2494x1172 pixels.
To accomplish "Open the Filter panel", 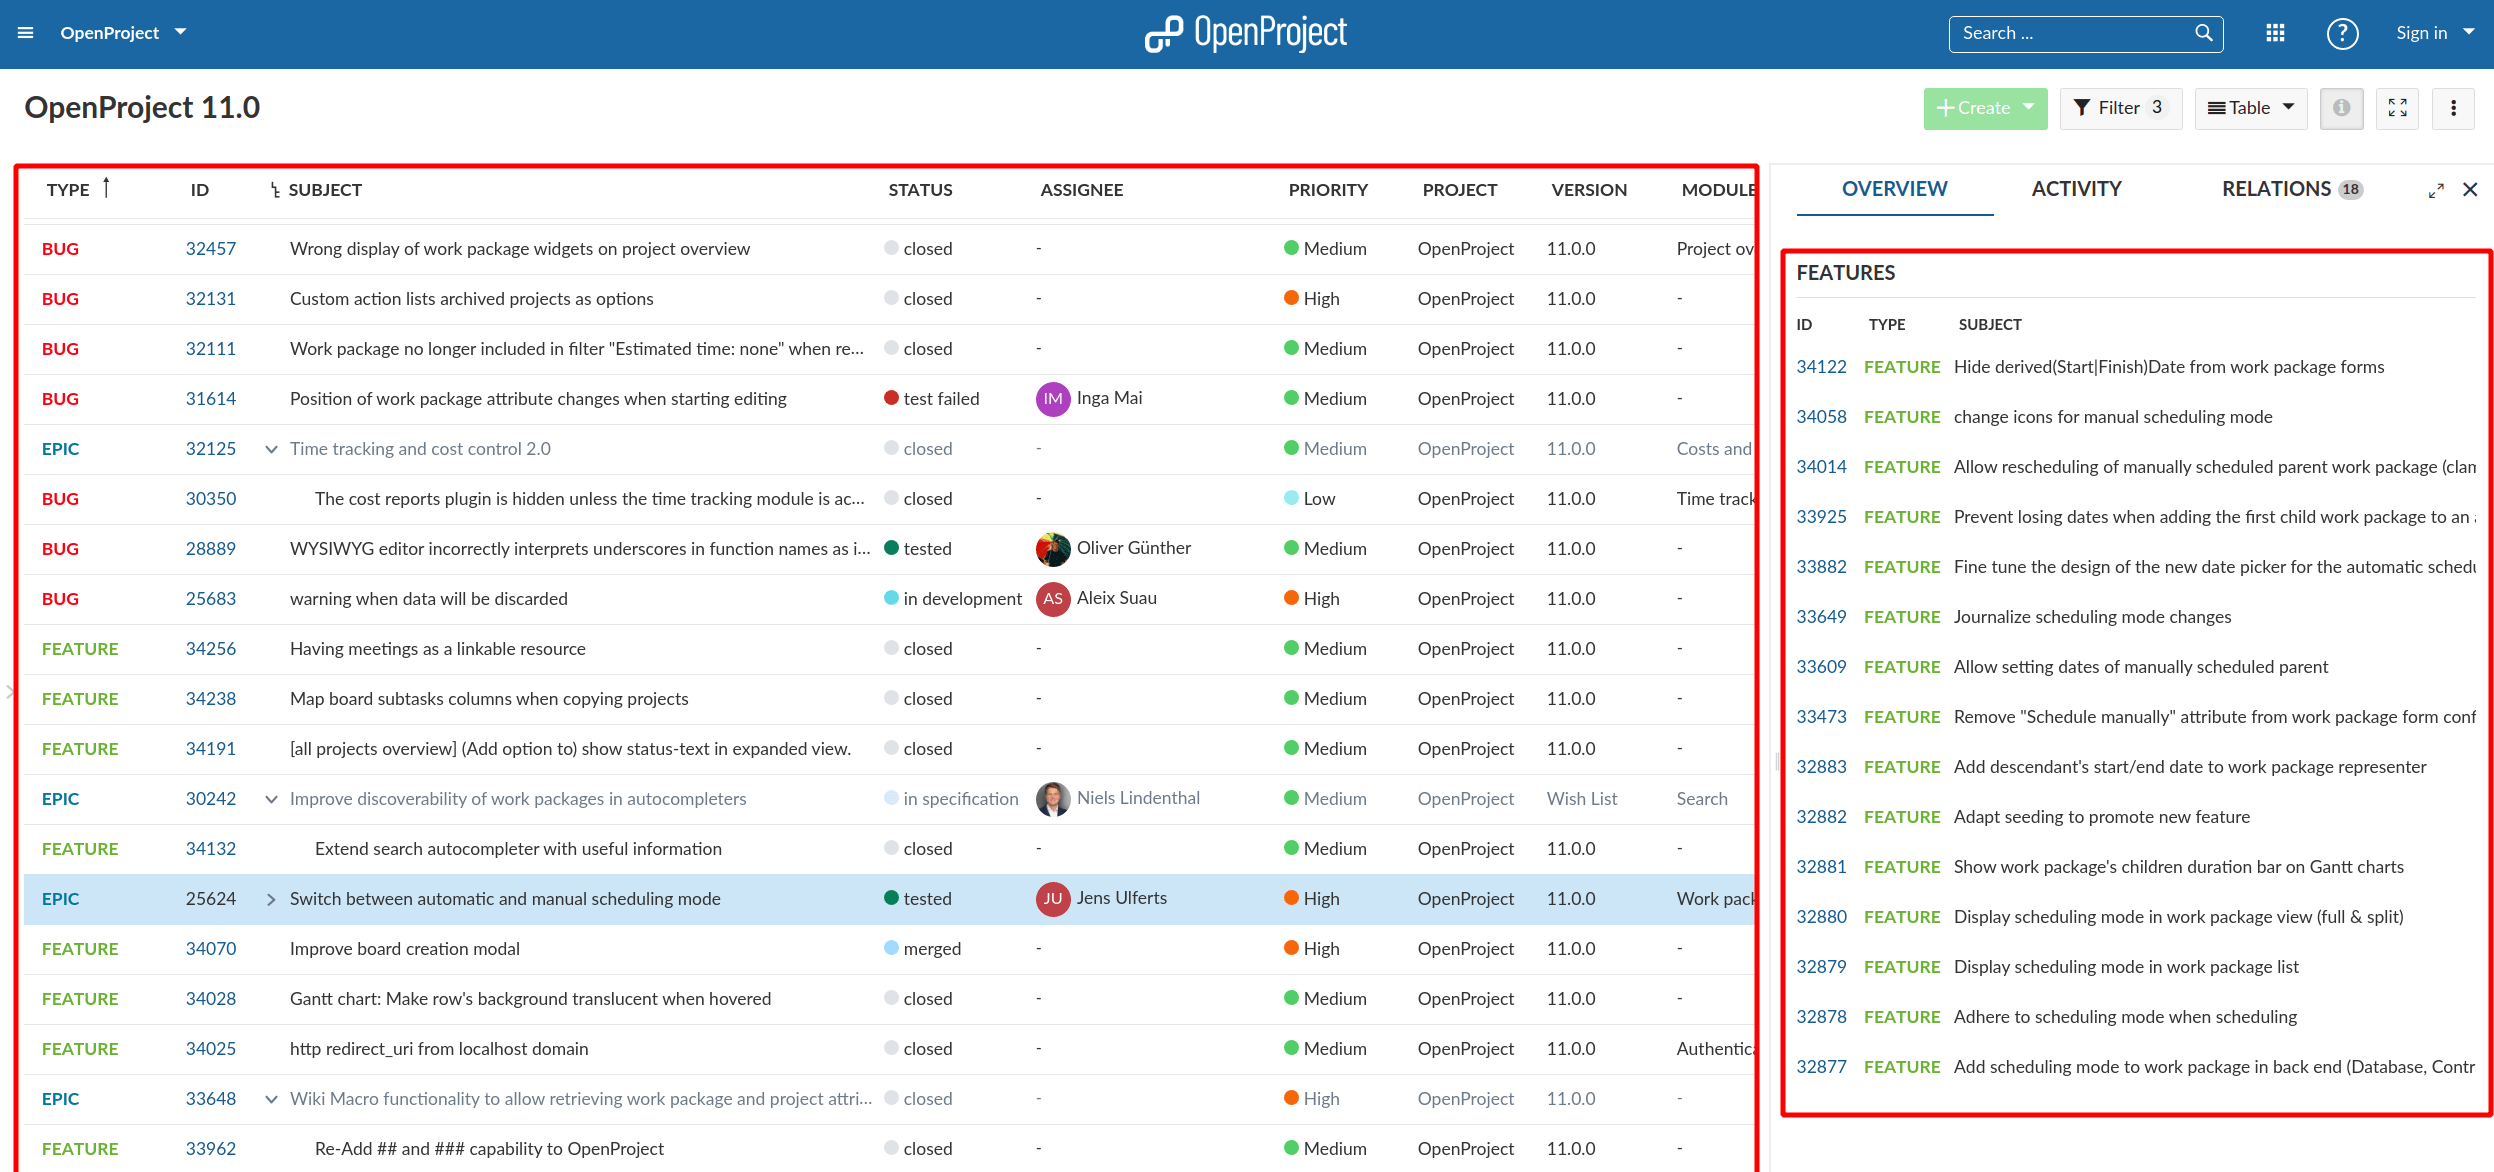I will coord(2120,108).
